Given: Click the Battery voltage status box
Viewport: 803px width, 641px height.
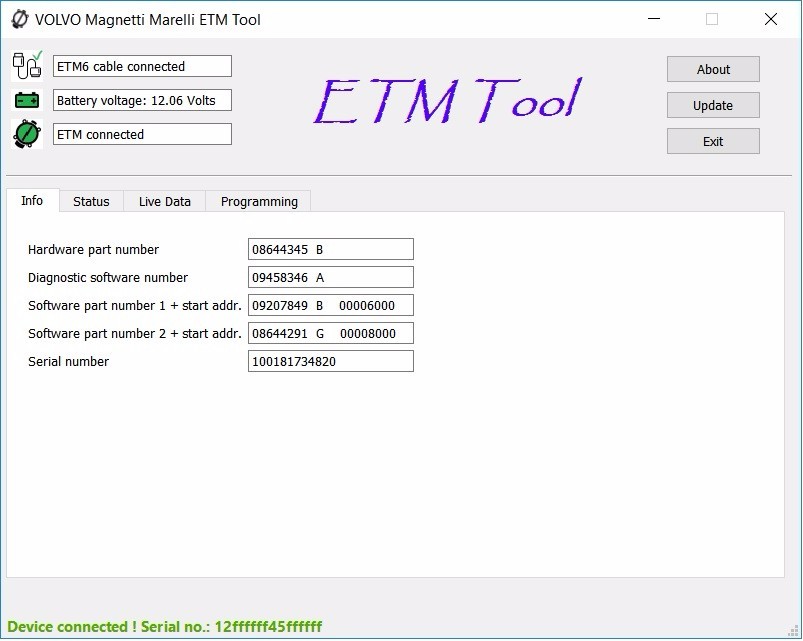Looking at the screenshot, I should tap(142, 100).
